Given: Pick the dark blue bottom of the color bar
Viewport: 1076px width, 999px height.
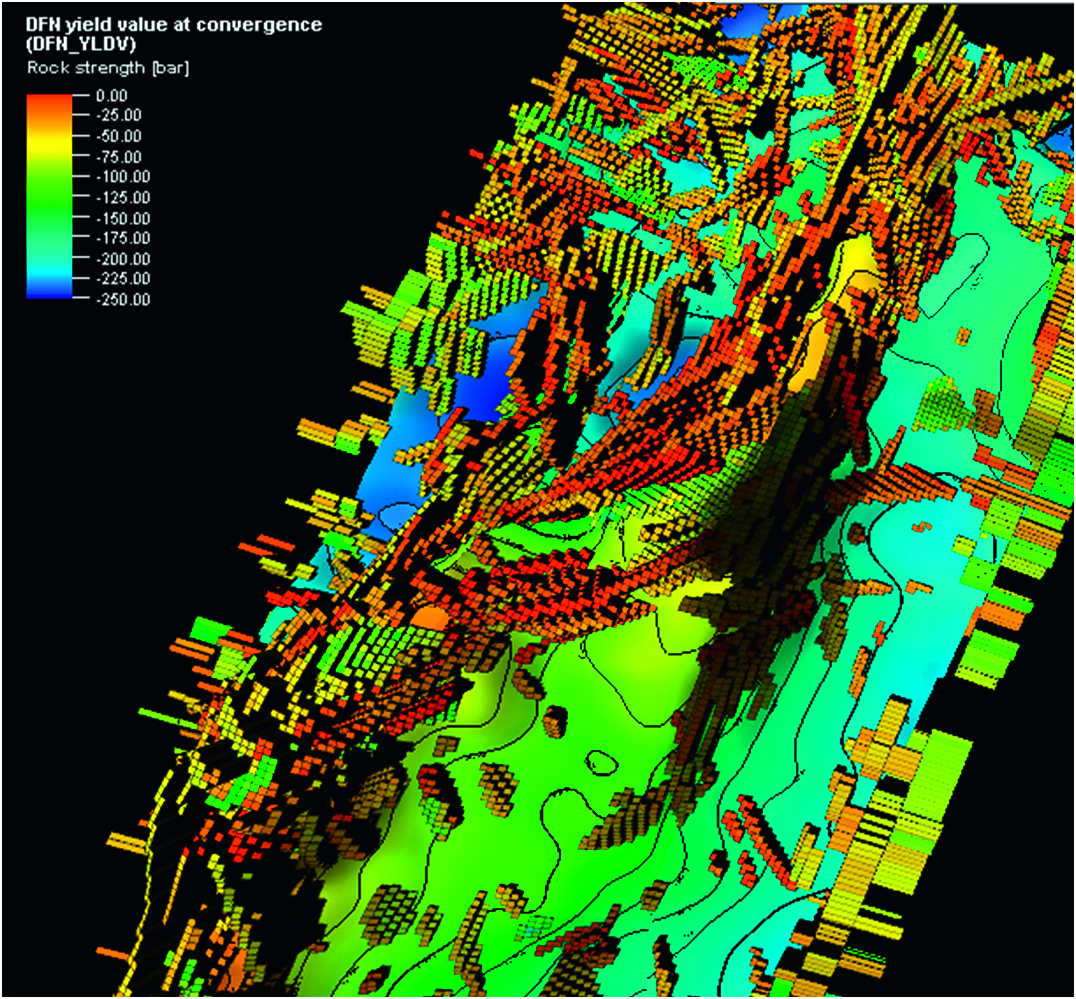Looking at the screenshot, I should (x=48, y=293).
